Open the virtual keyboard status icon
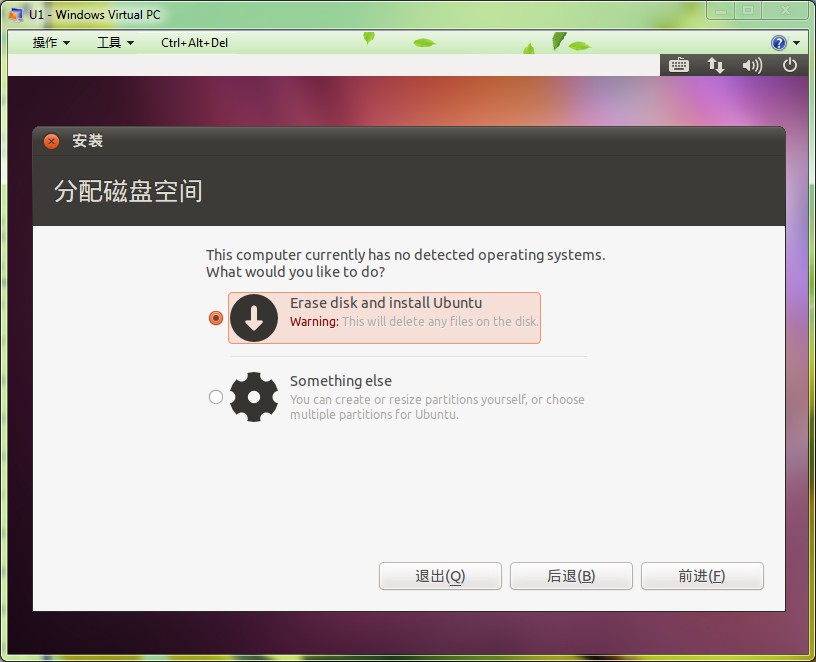The image size is (816, 662). point(678,65)
